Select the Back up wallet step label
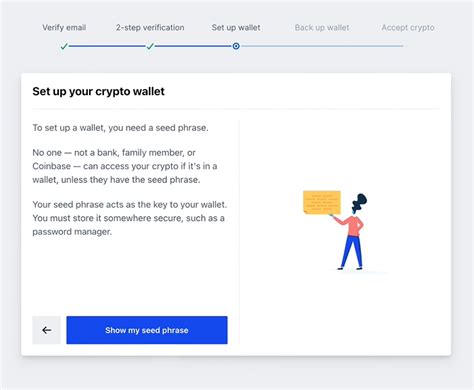 [x=322, y=27]
